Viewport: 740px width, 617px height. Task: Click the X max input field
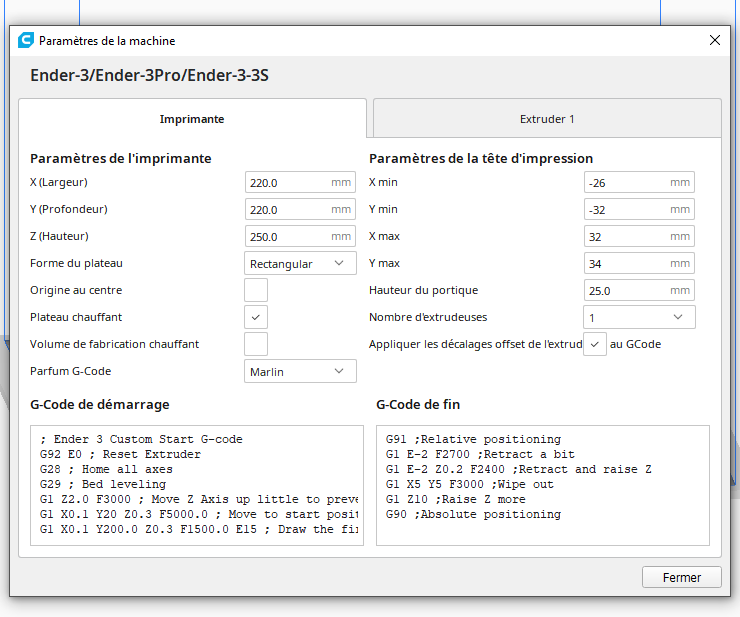(639, 236)
